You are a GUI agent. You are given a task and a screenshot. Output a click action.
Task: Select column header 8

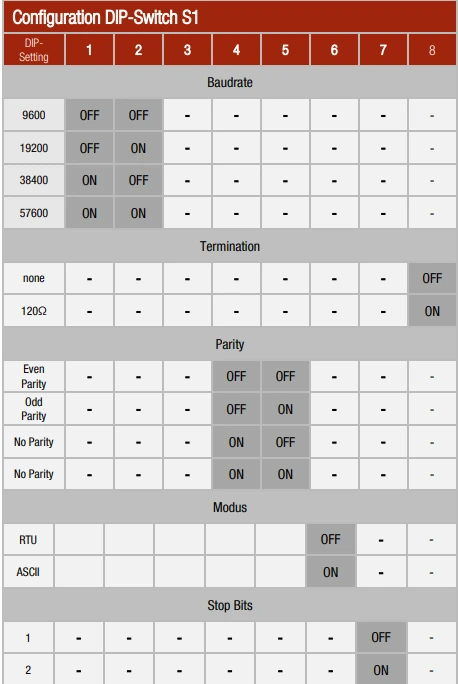point(432,50)
